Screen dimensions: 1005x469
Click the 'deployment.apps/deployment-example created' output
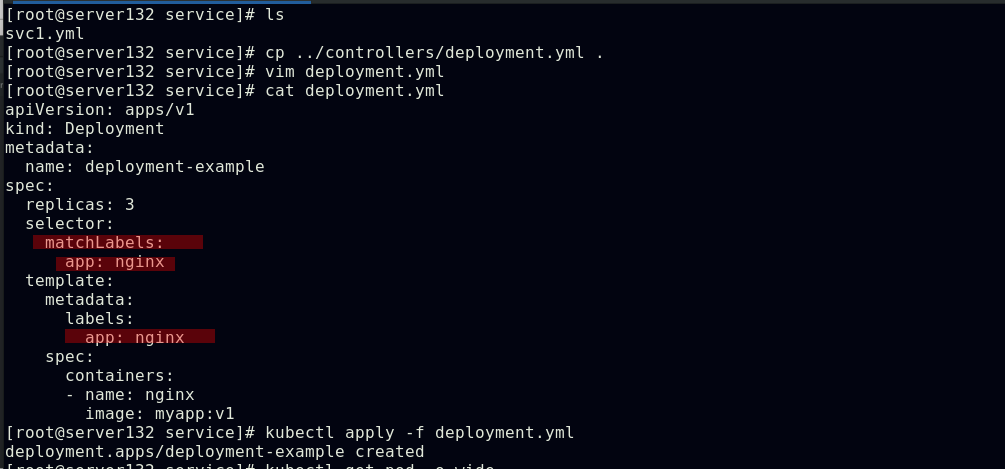coord(214,452)
